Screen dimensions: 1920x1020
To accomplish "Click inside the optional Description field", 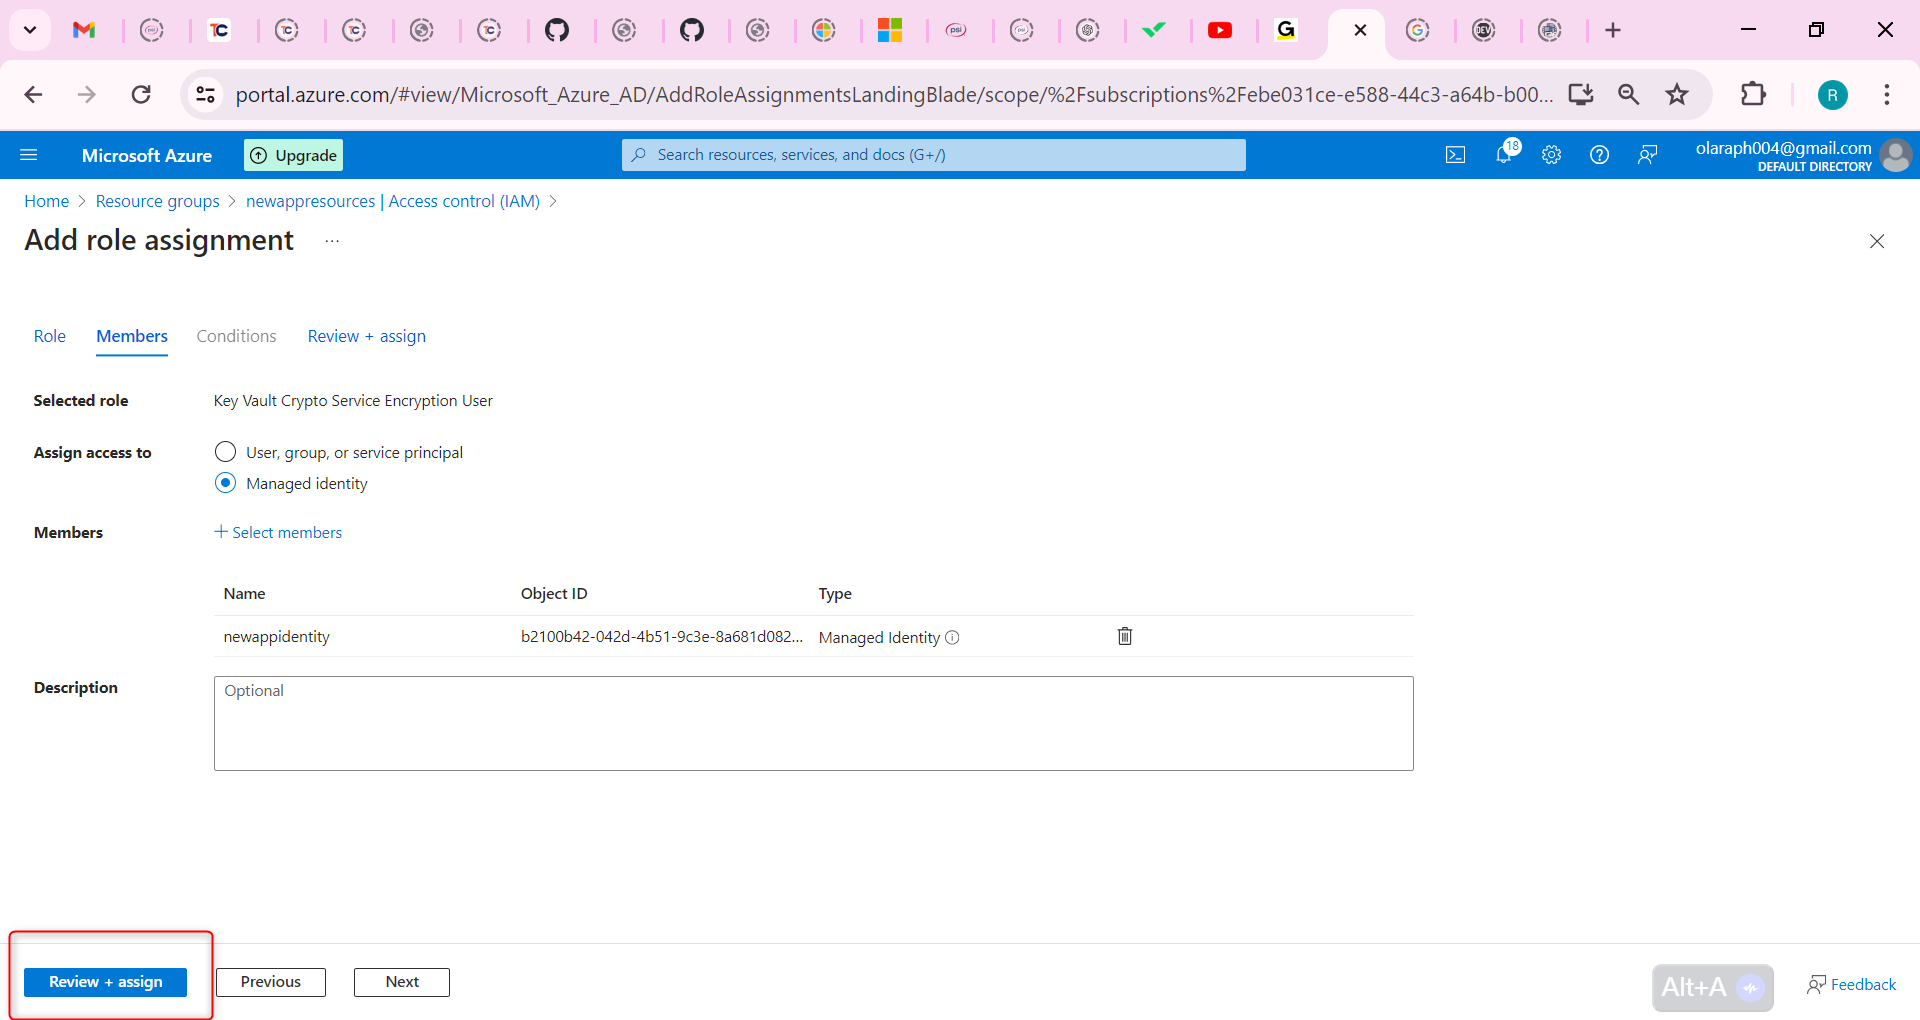I will click(x=813, y=722).
